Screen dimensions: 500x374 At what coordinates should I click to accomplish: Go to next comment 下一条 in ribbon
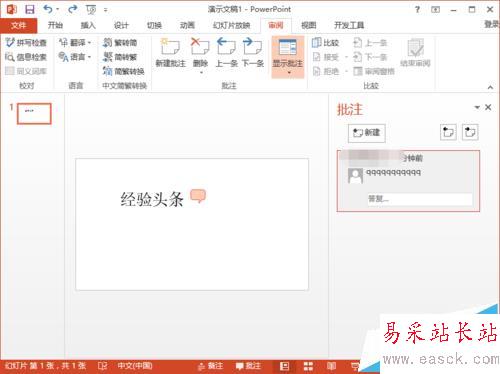(x=253, y=53)
